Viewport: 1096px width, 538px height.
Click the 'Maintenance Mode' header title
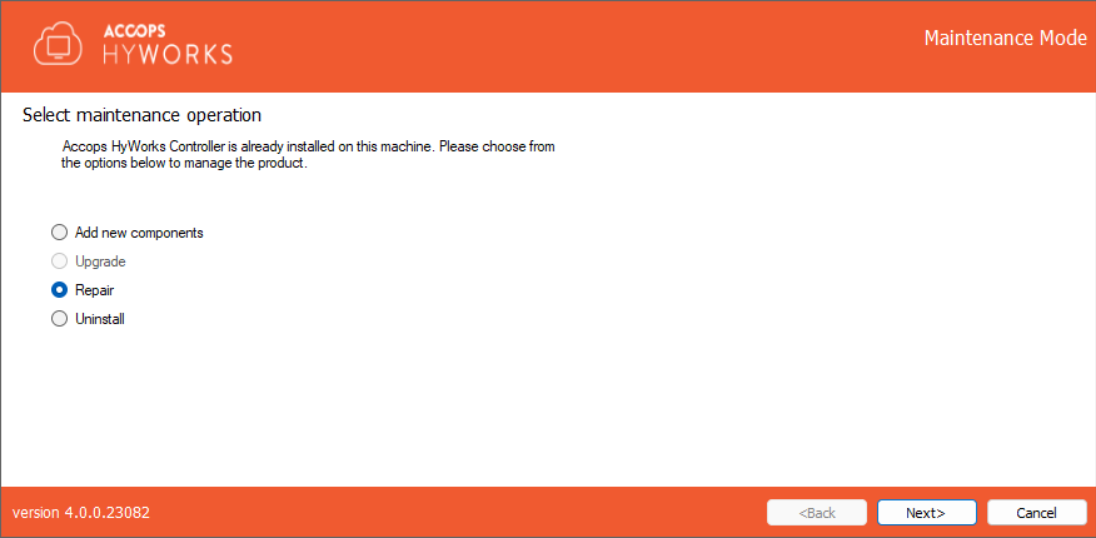coord(1005,38)
